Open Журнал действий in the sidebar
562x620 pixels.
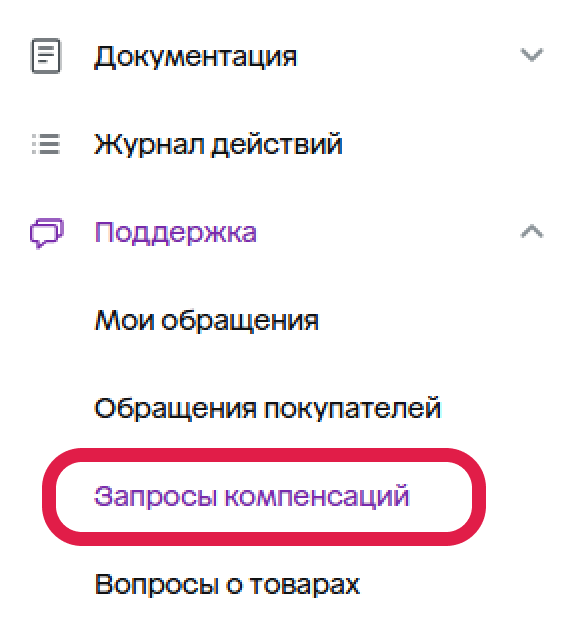click(218, 144)
